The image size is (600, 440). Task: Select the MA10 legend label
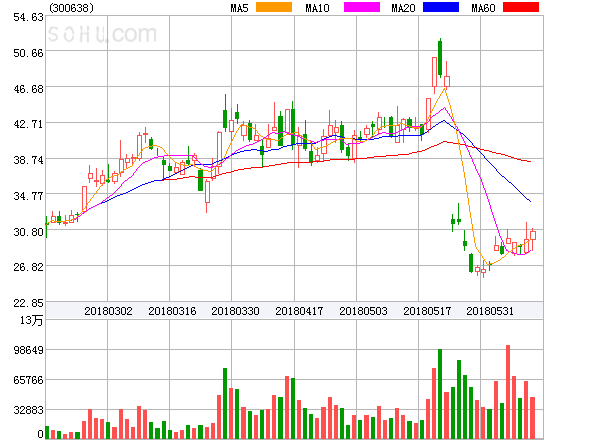(317, 8)
